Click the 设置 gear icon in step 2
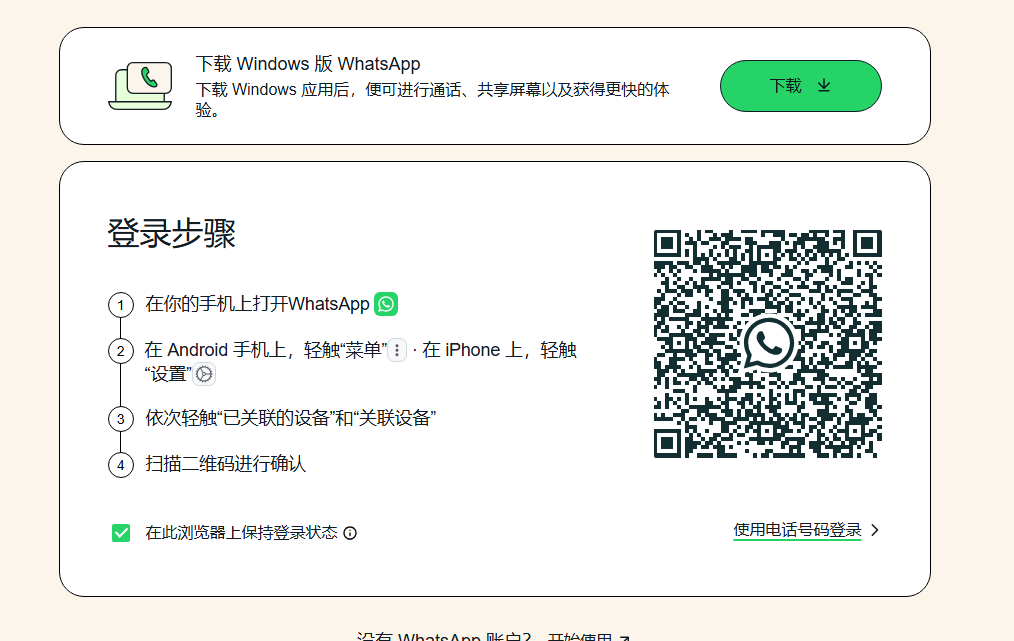Viewport: 1014px width, 641px height. tap(204, 374)
